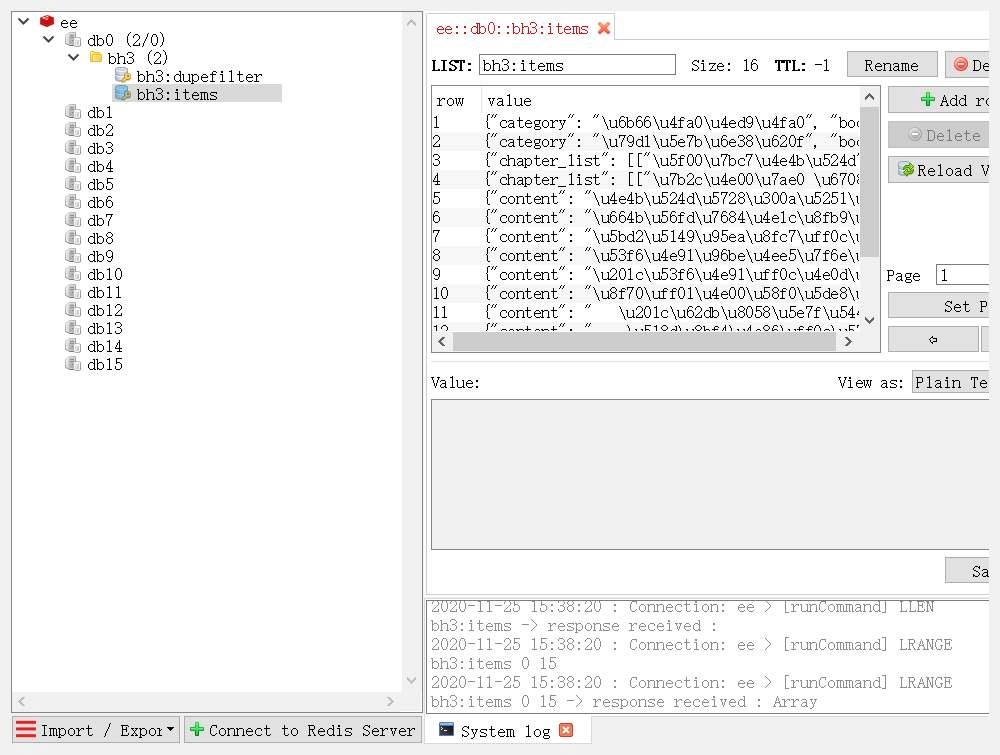Screen dimensions: 1000x755
Task: Collapse the db0 database node
Action: pyautogui.click(x=48, y=40)
